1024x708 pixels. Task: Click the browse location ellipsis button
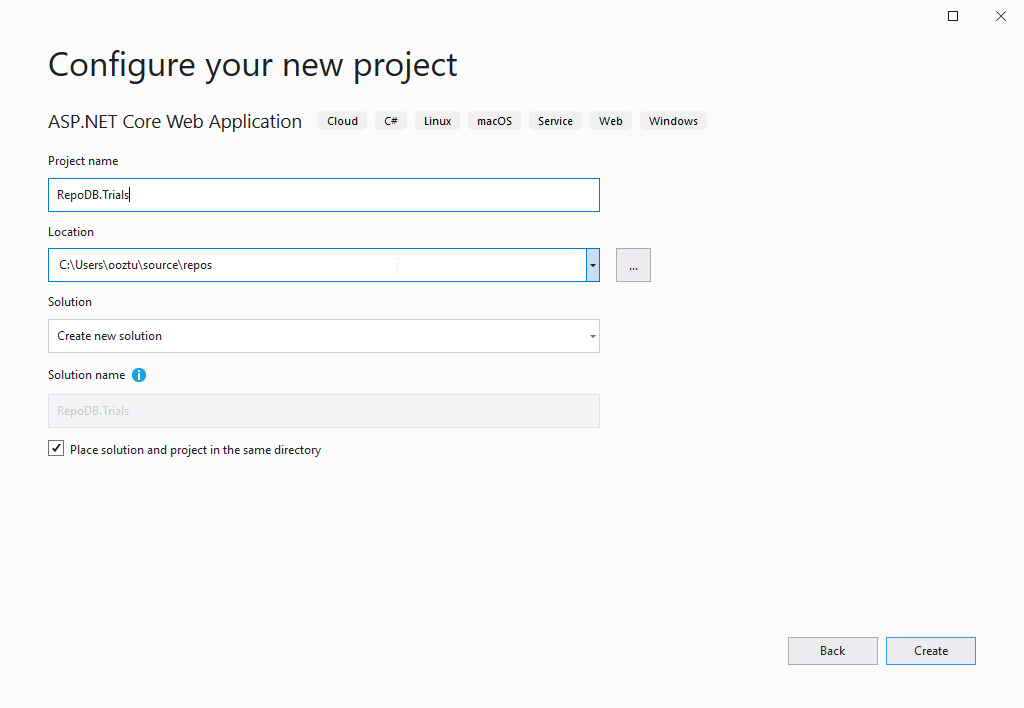pyautogui.click(x=633, y=265)
